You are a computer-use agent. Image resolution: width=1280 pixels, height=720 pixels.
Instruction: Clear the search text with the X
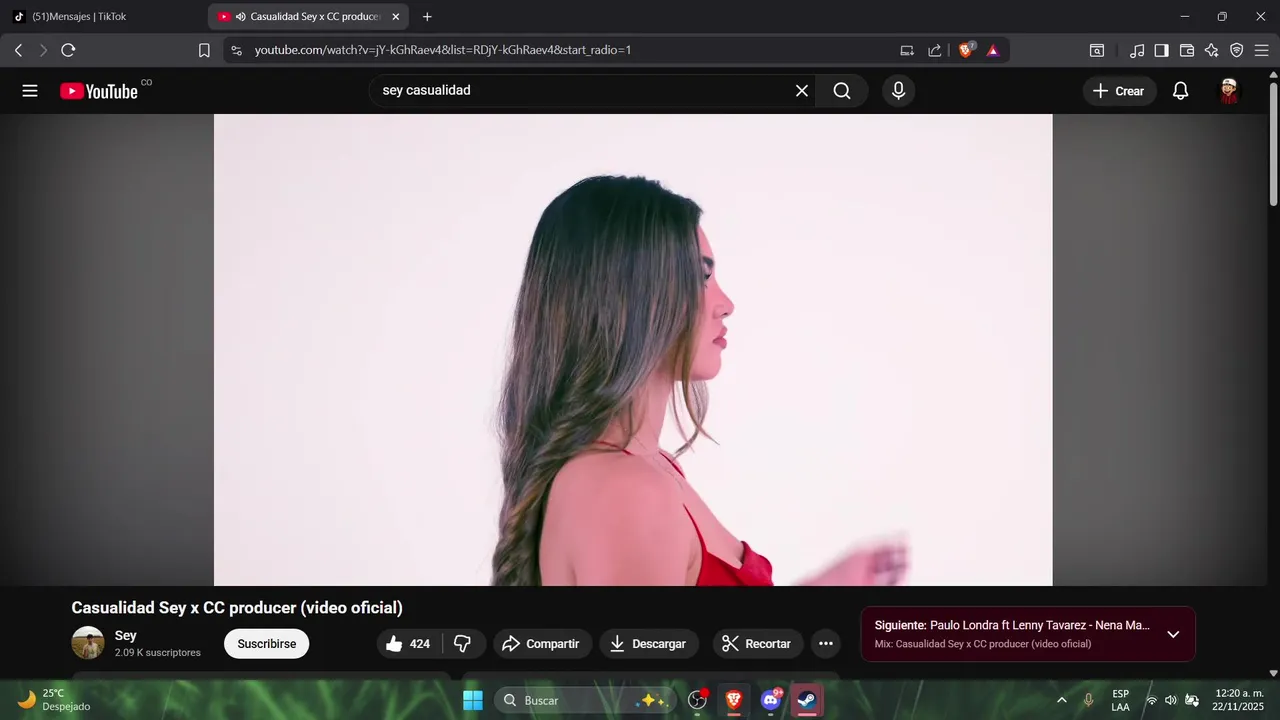[x=802, y=91]
